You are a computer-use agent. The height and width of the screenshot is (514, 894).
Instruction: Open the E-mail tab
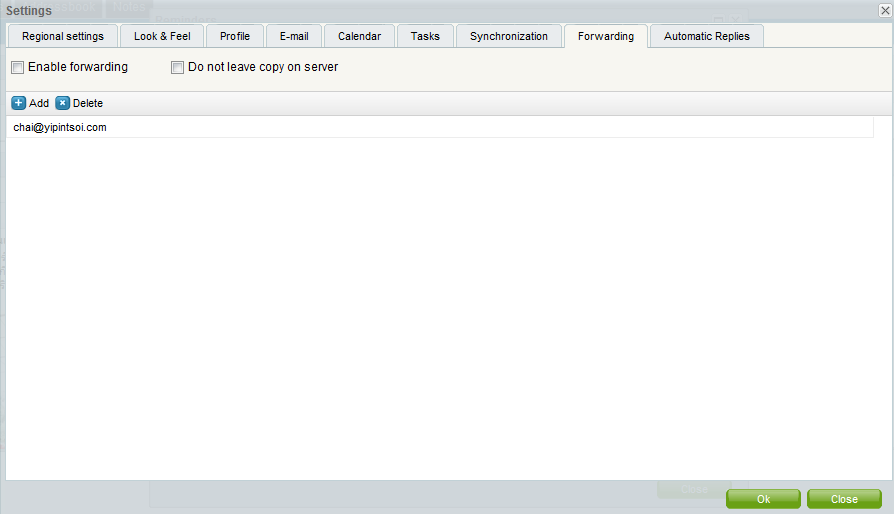click(294, 36)
